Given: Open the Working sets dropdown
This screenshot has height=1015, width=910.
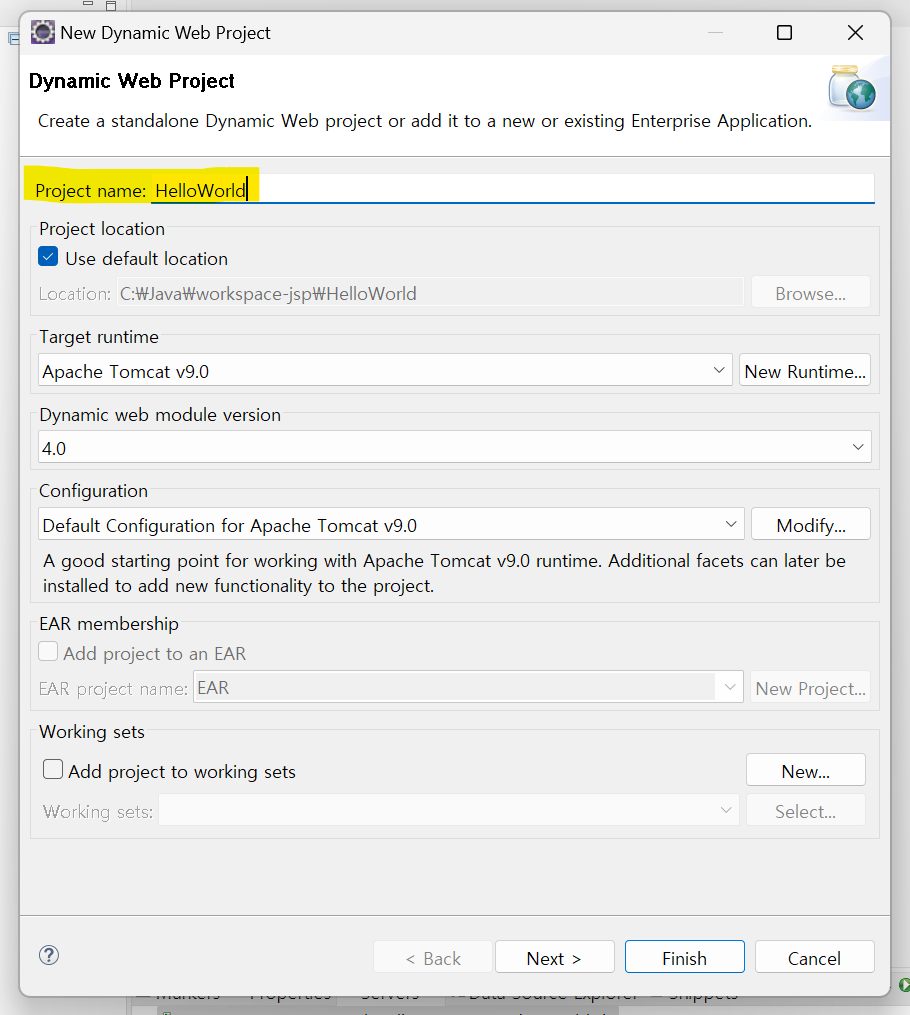Looking at the screenshot, I should pos(449,810).
